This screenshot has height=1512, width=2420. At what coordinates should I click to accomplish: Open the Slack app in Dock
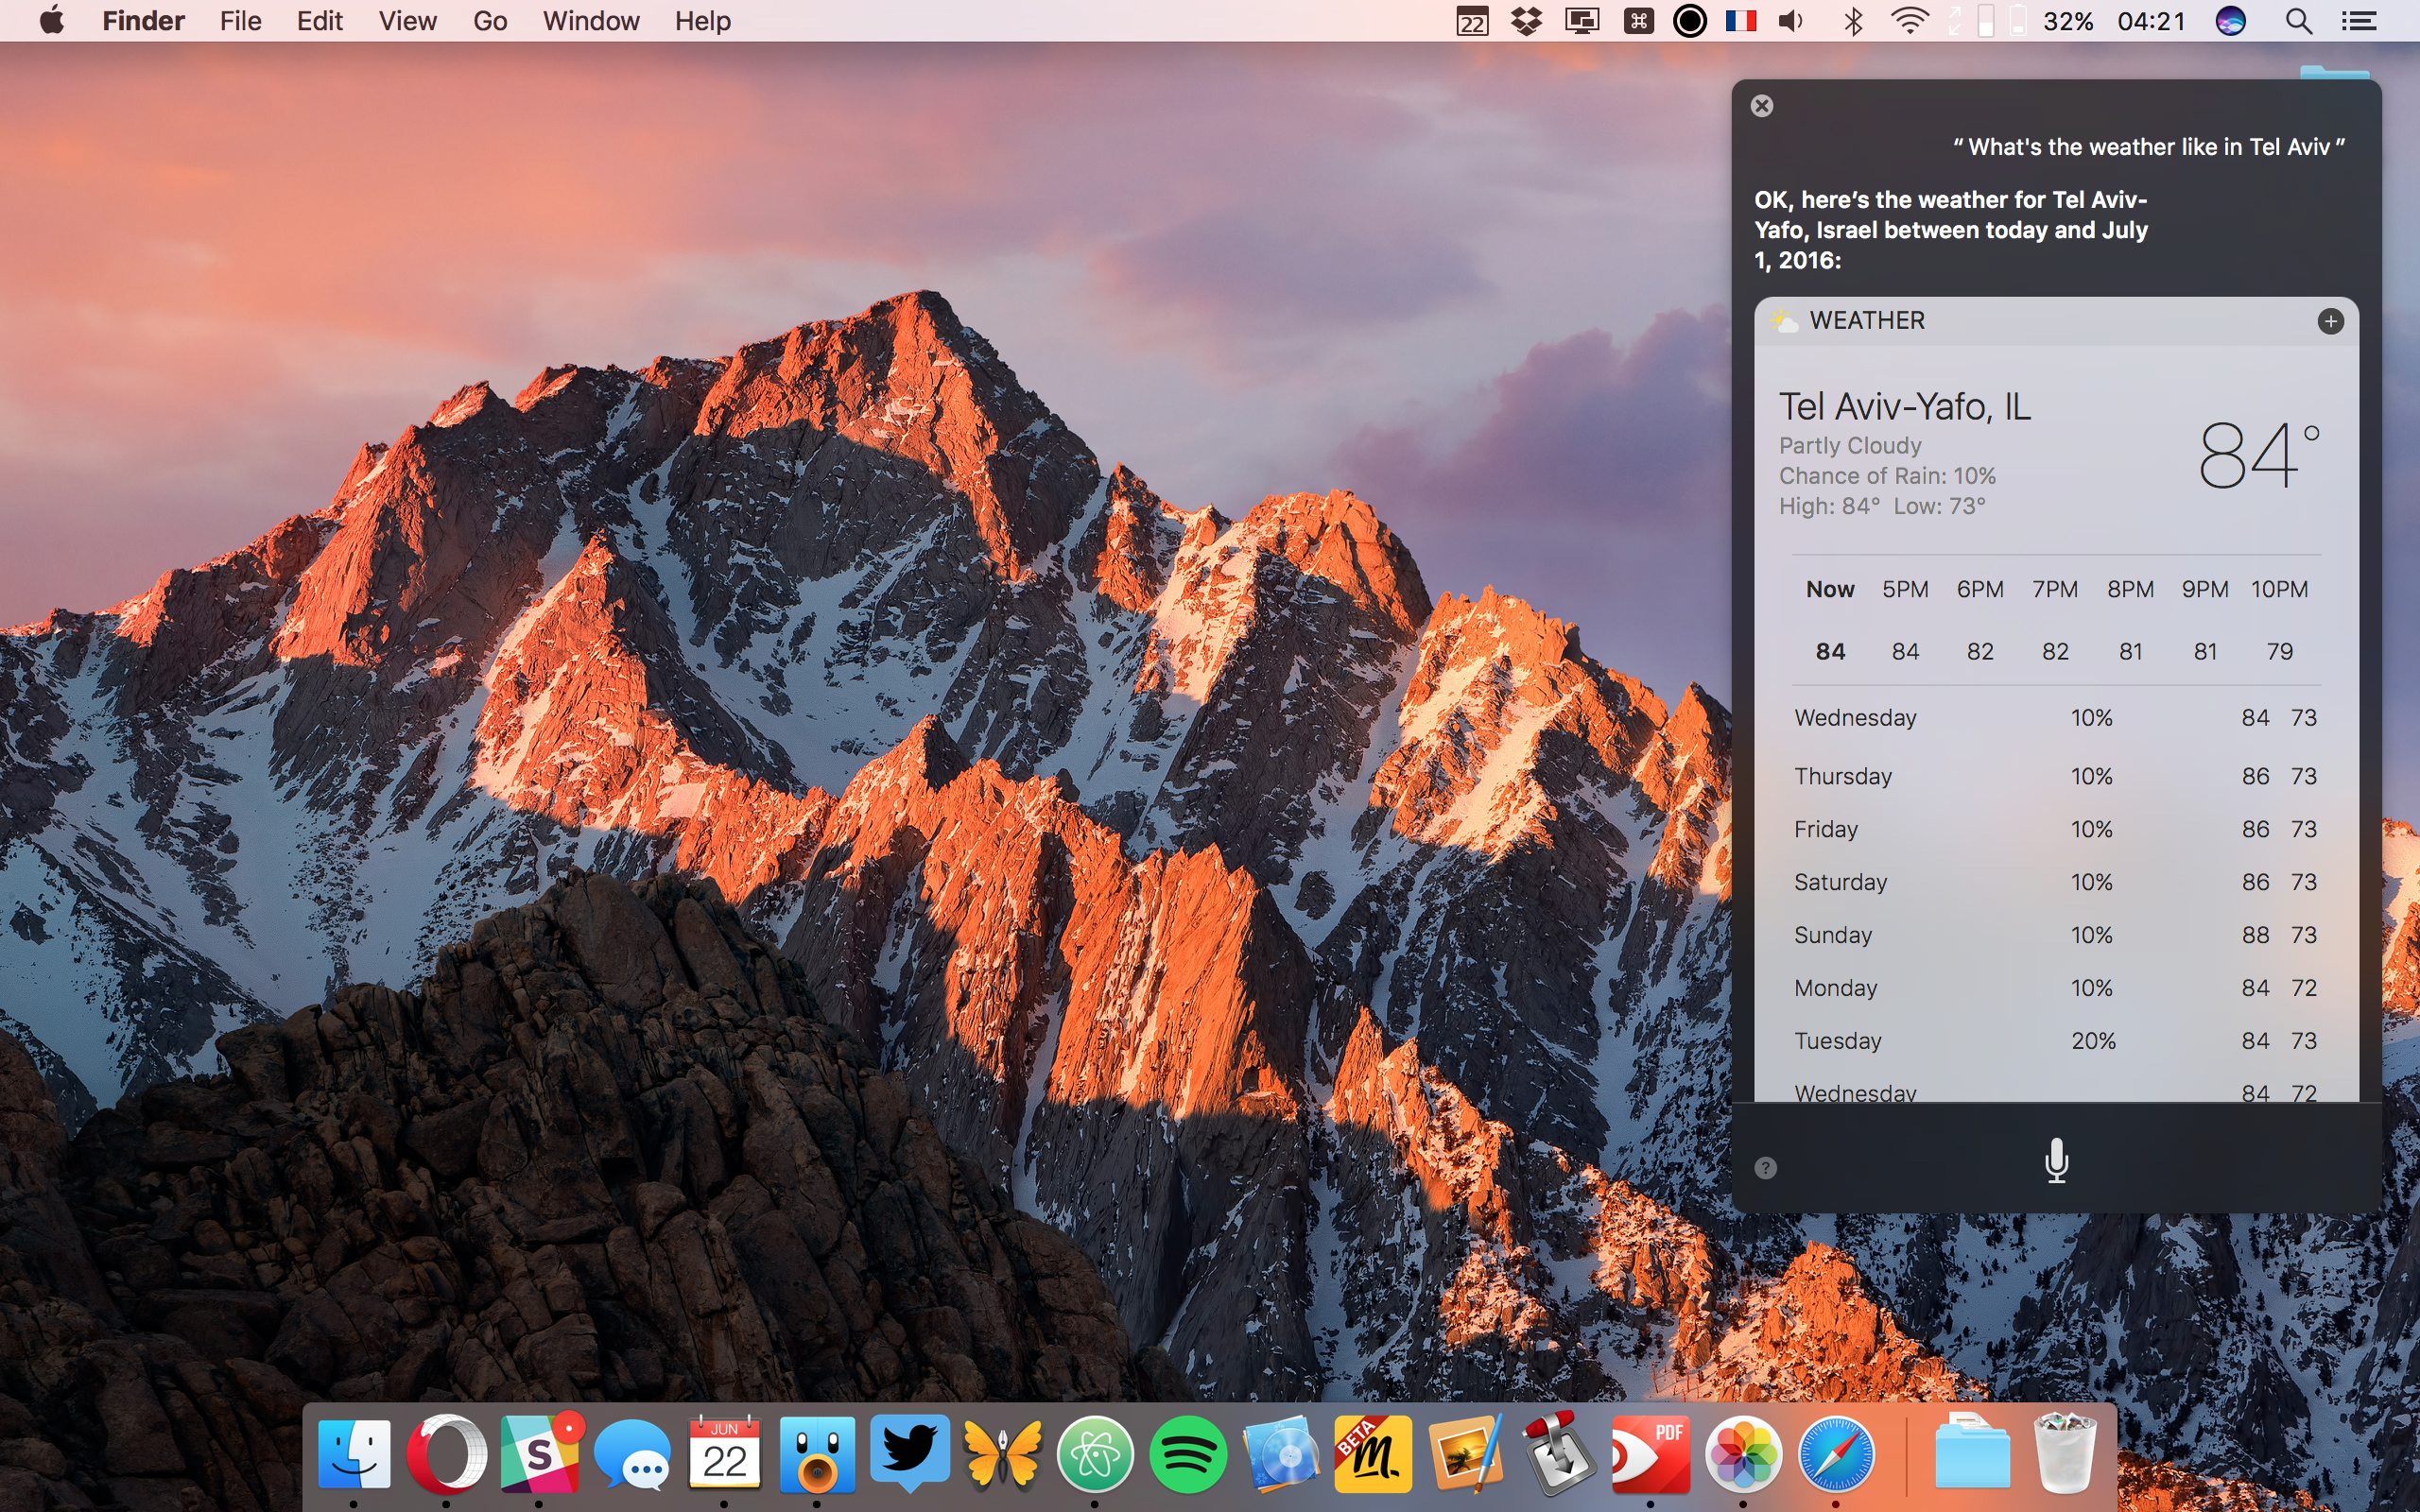point(540,1455)
